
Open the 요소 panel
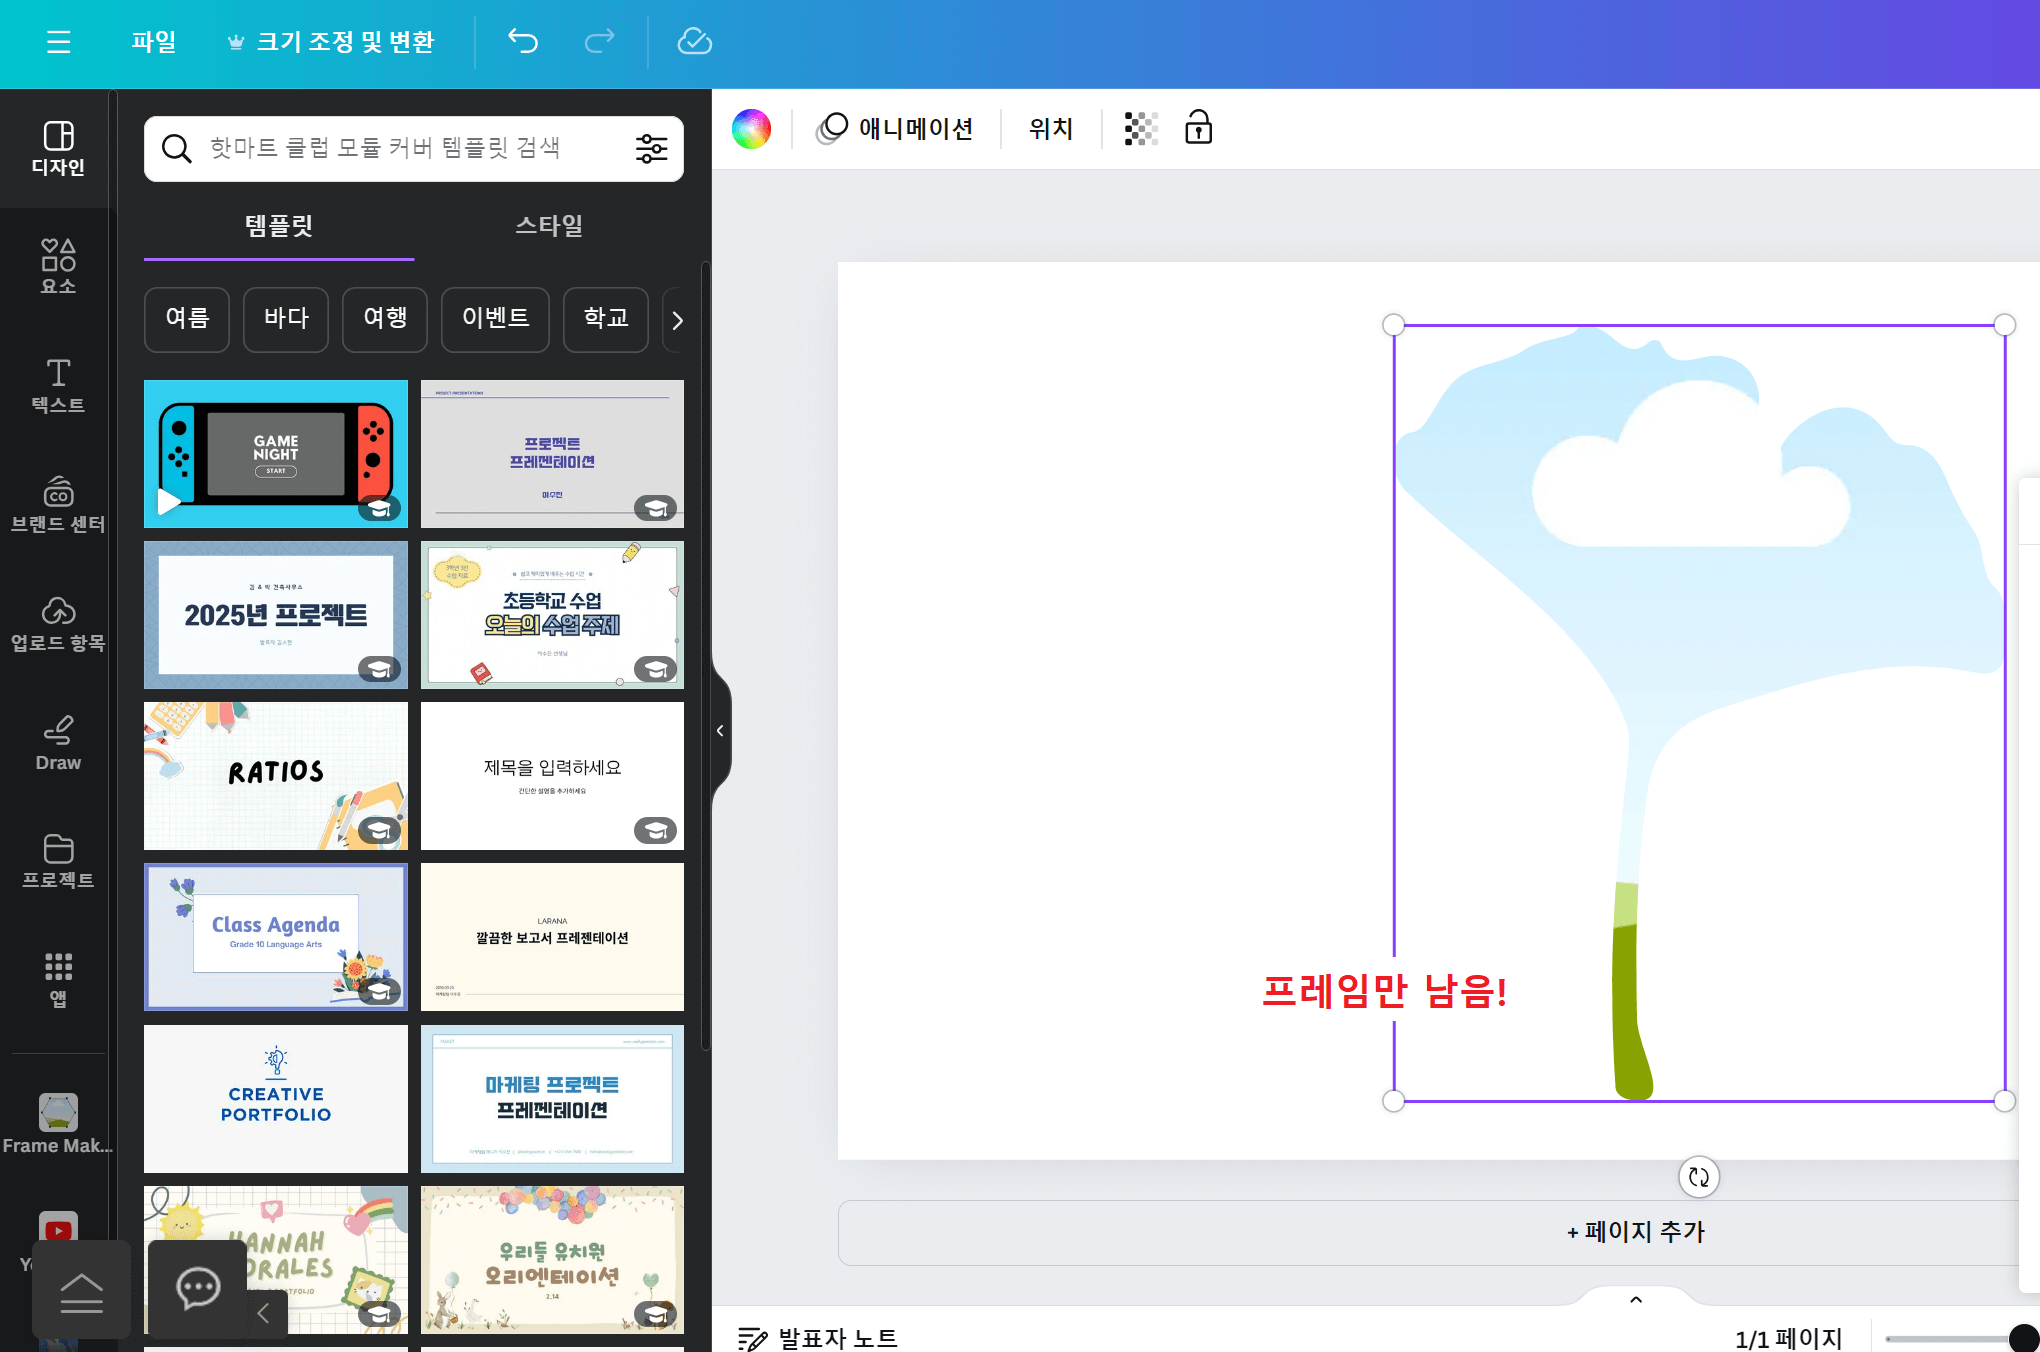tap(57, 265)
